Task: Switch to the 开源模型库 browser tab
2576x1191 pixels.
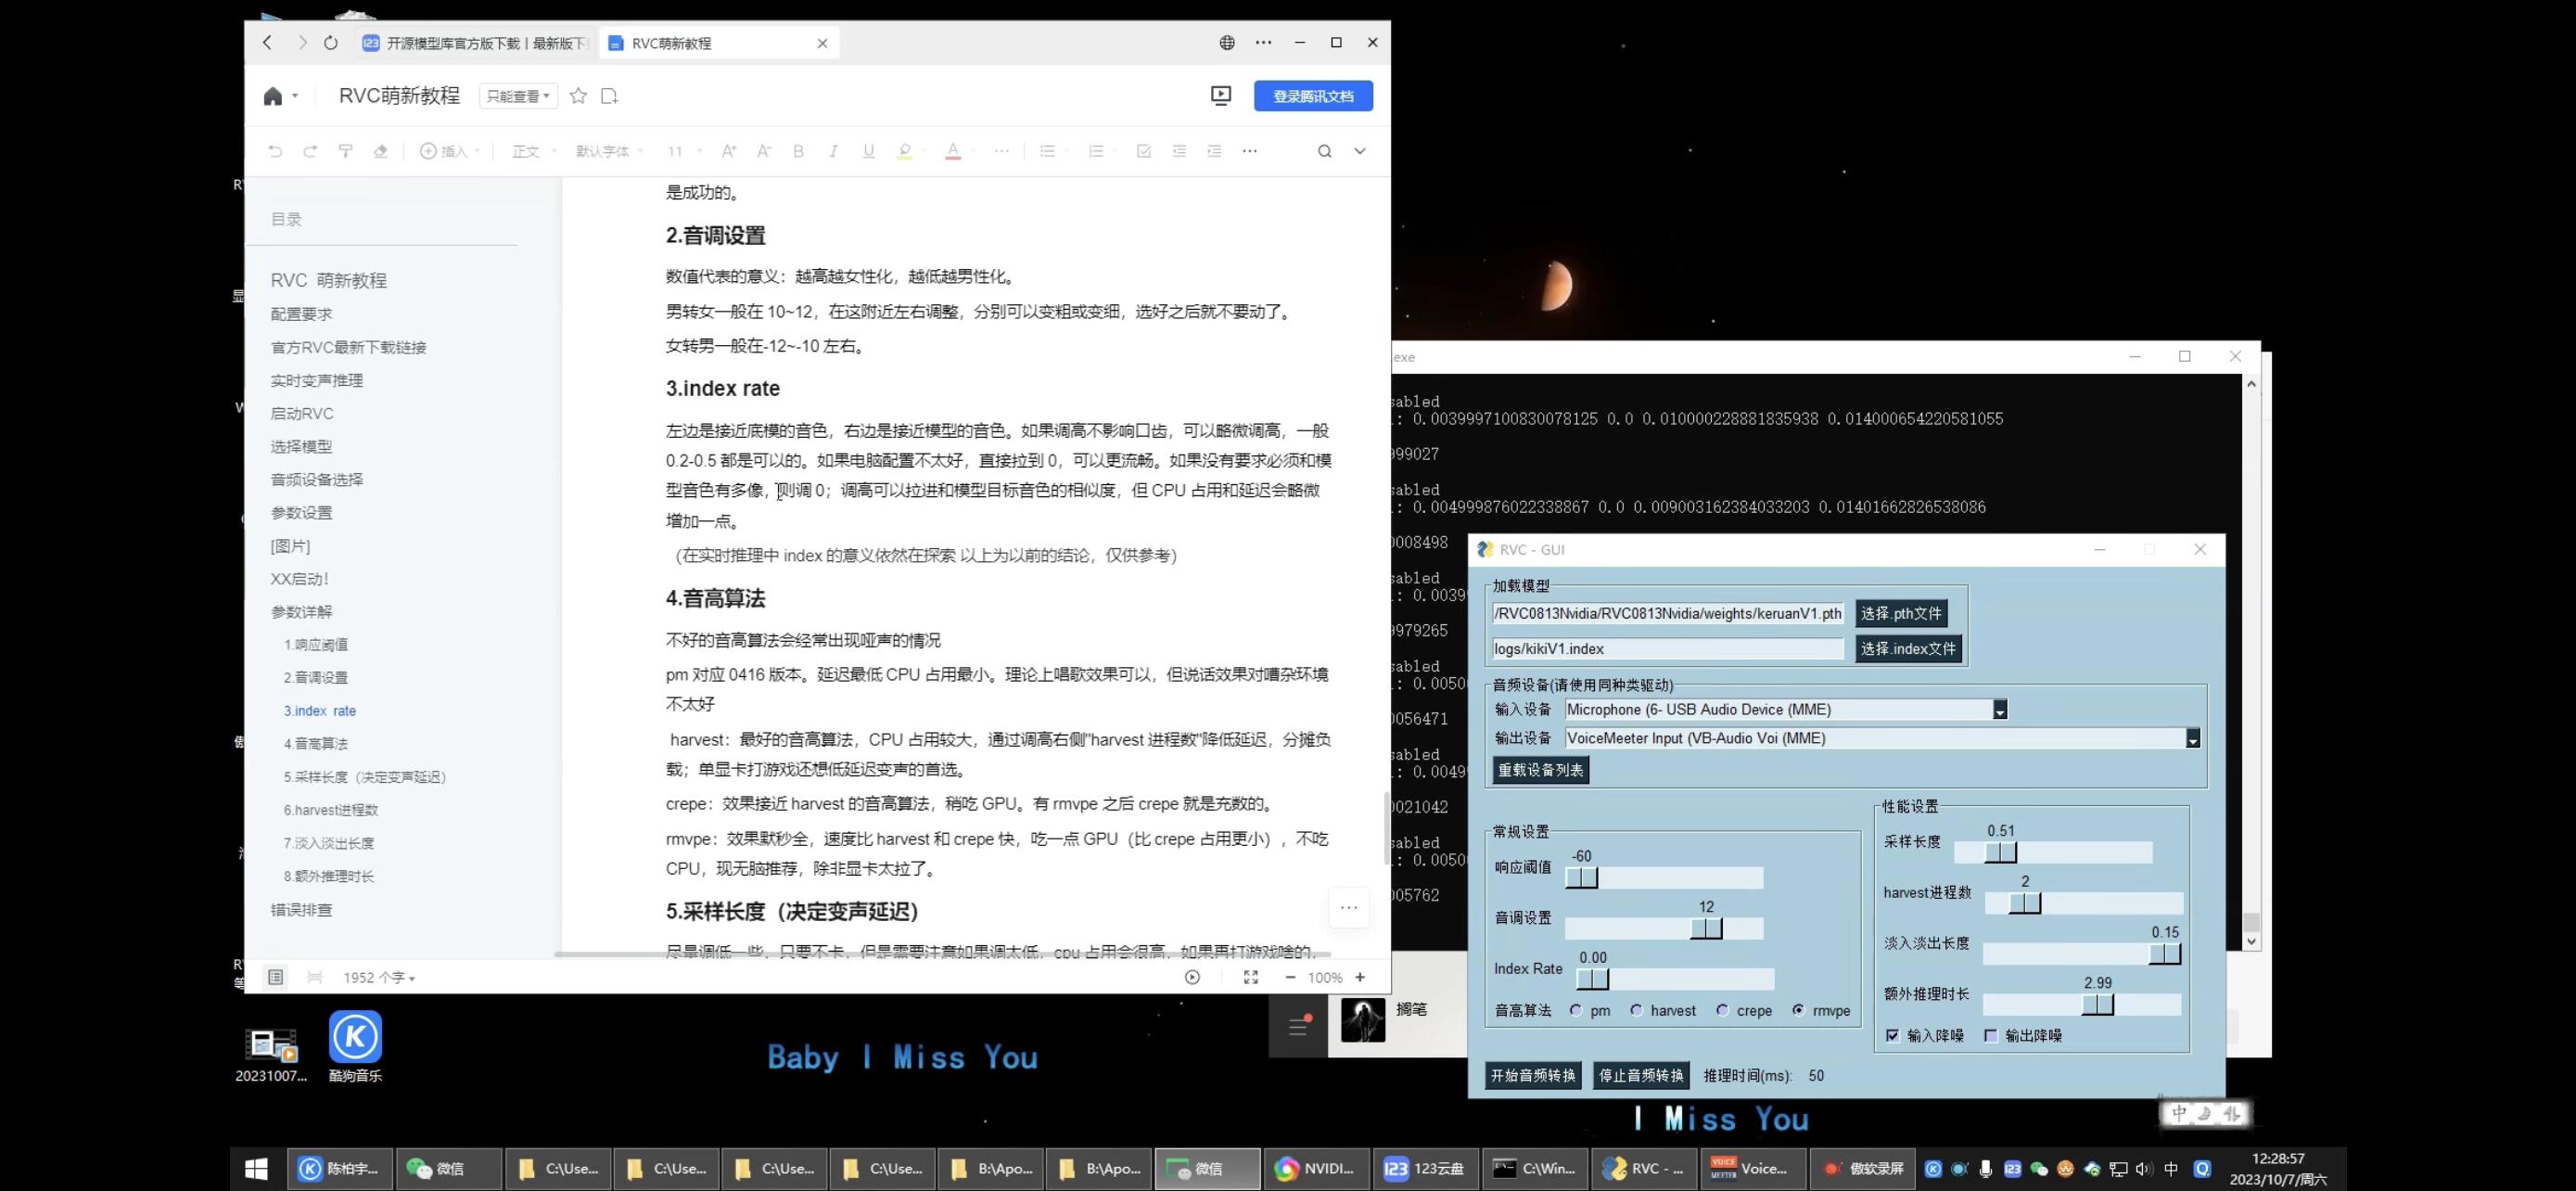Action: click(470, 43)
